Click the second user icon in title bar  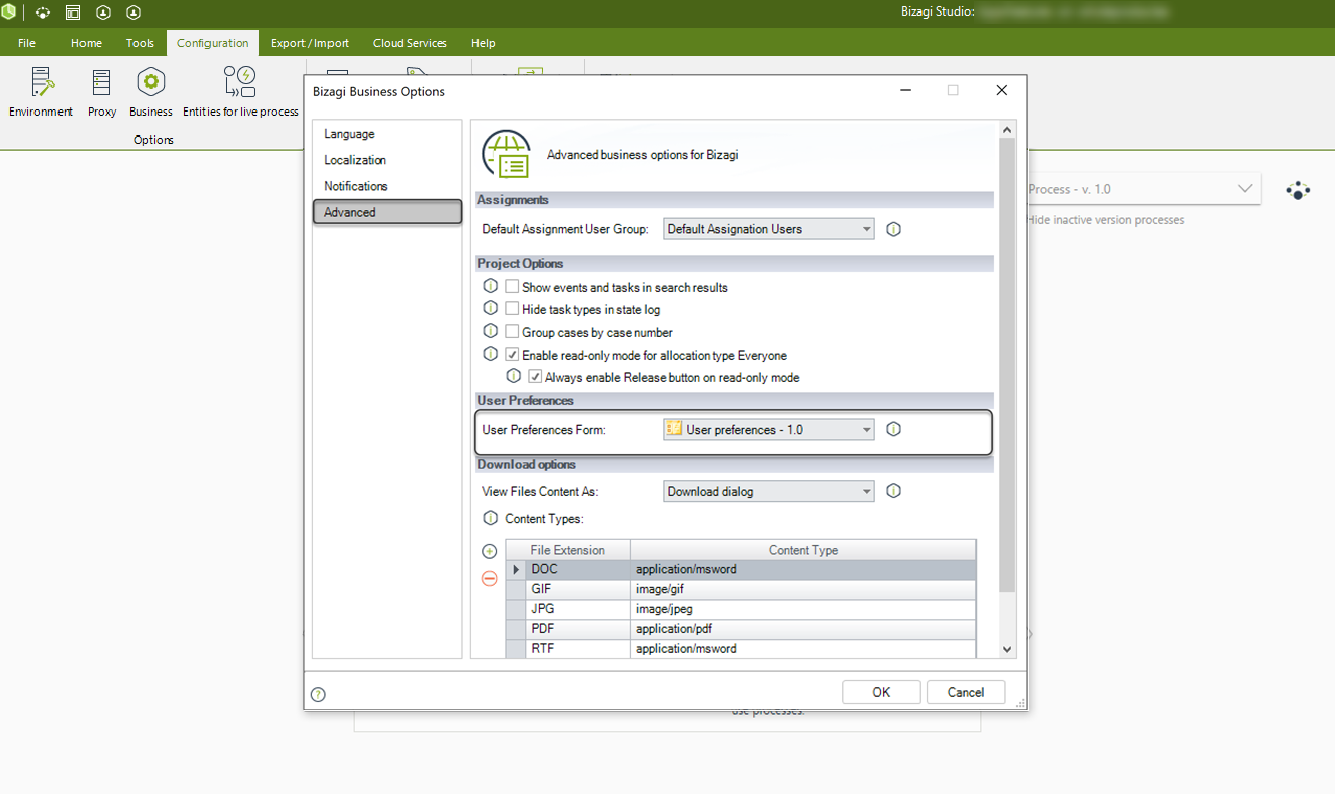[133, 13]
